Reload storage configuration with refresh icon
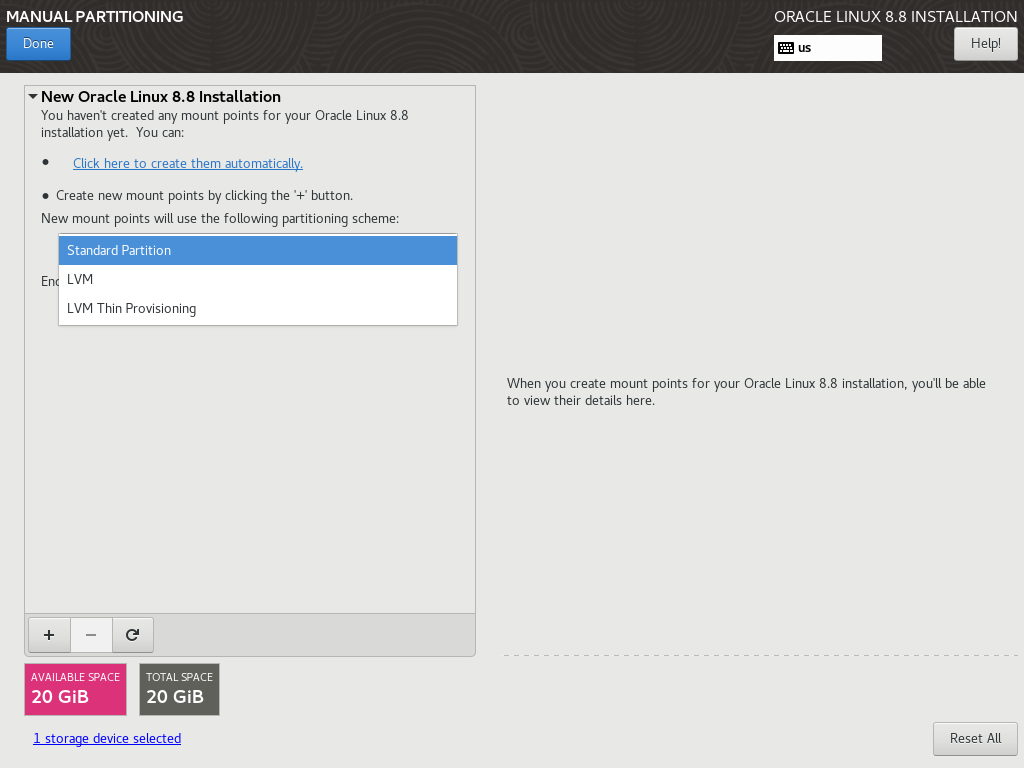The height and width of the screenshot is (768, 1024). 133,635
